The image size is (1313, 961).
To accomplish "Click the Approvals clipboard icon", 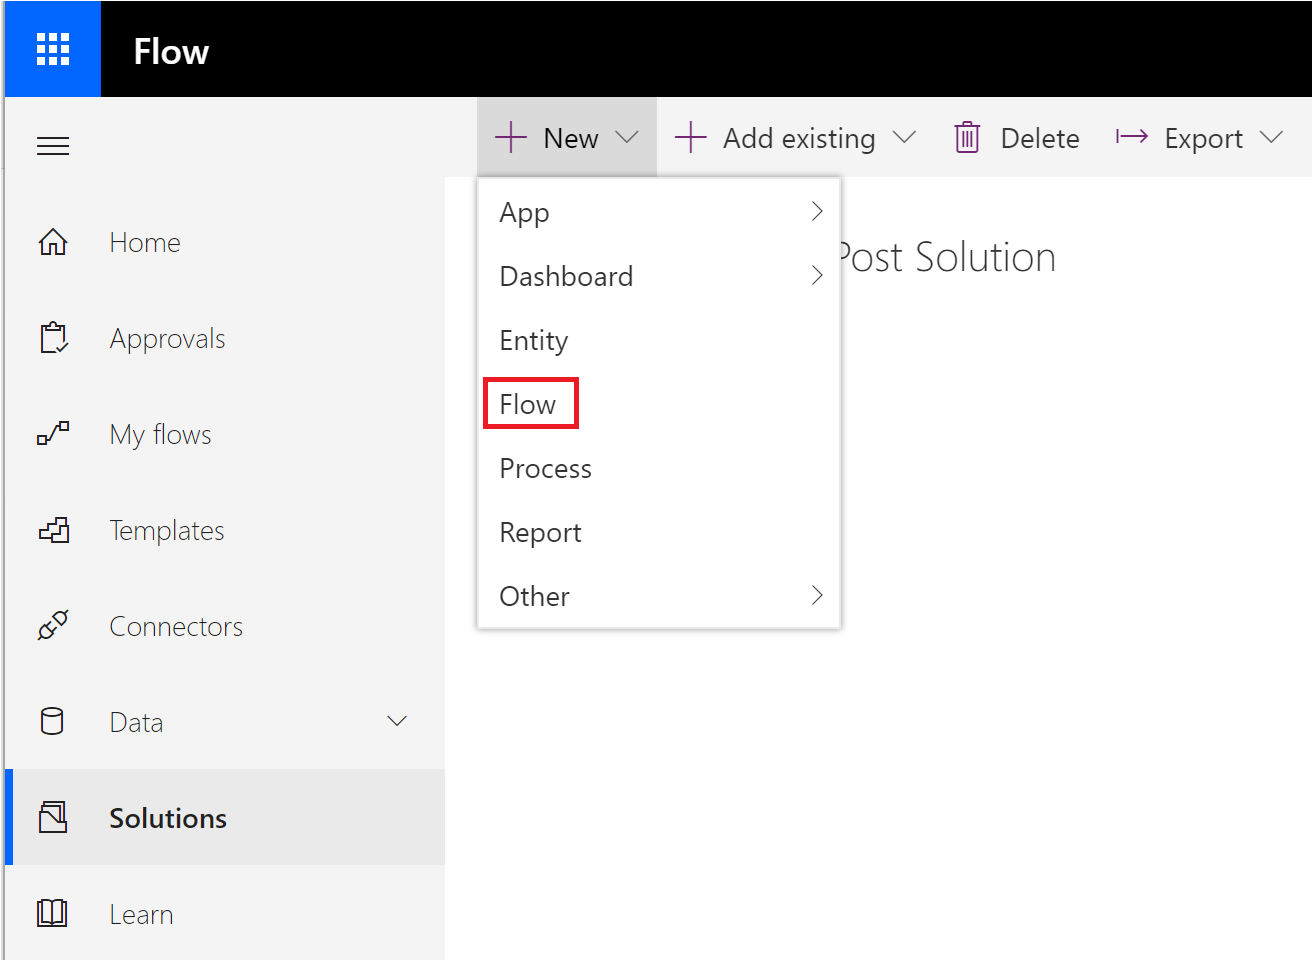I will point(53,338).
